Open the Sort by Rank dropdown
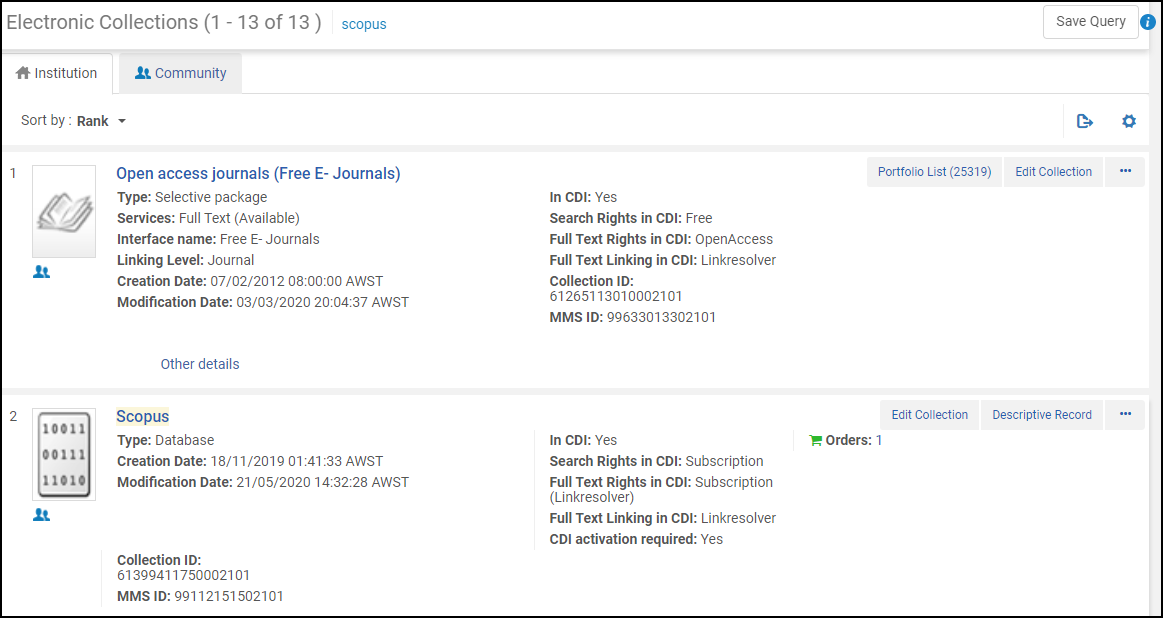1163x618 pixels. point(102,121)
